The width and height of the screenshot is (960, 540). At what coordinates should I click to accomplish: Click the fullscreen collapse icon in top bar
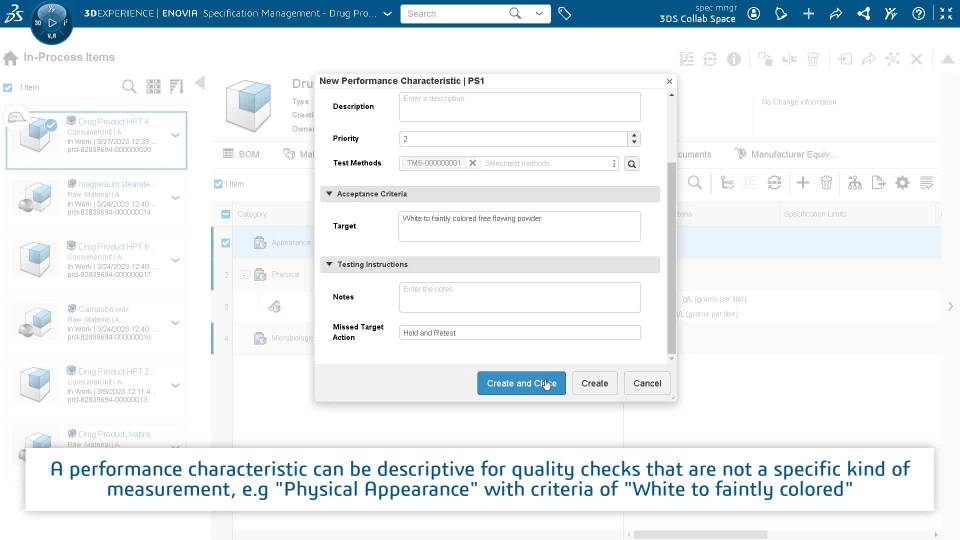pos(946,13)
